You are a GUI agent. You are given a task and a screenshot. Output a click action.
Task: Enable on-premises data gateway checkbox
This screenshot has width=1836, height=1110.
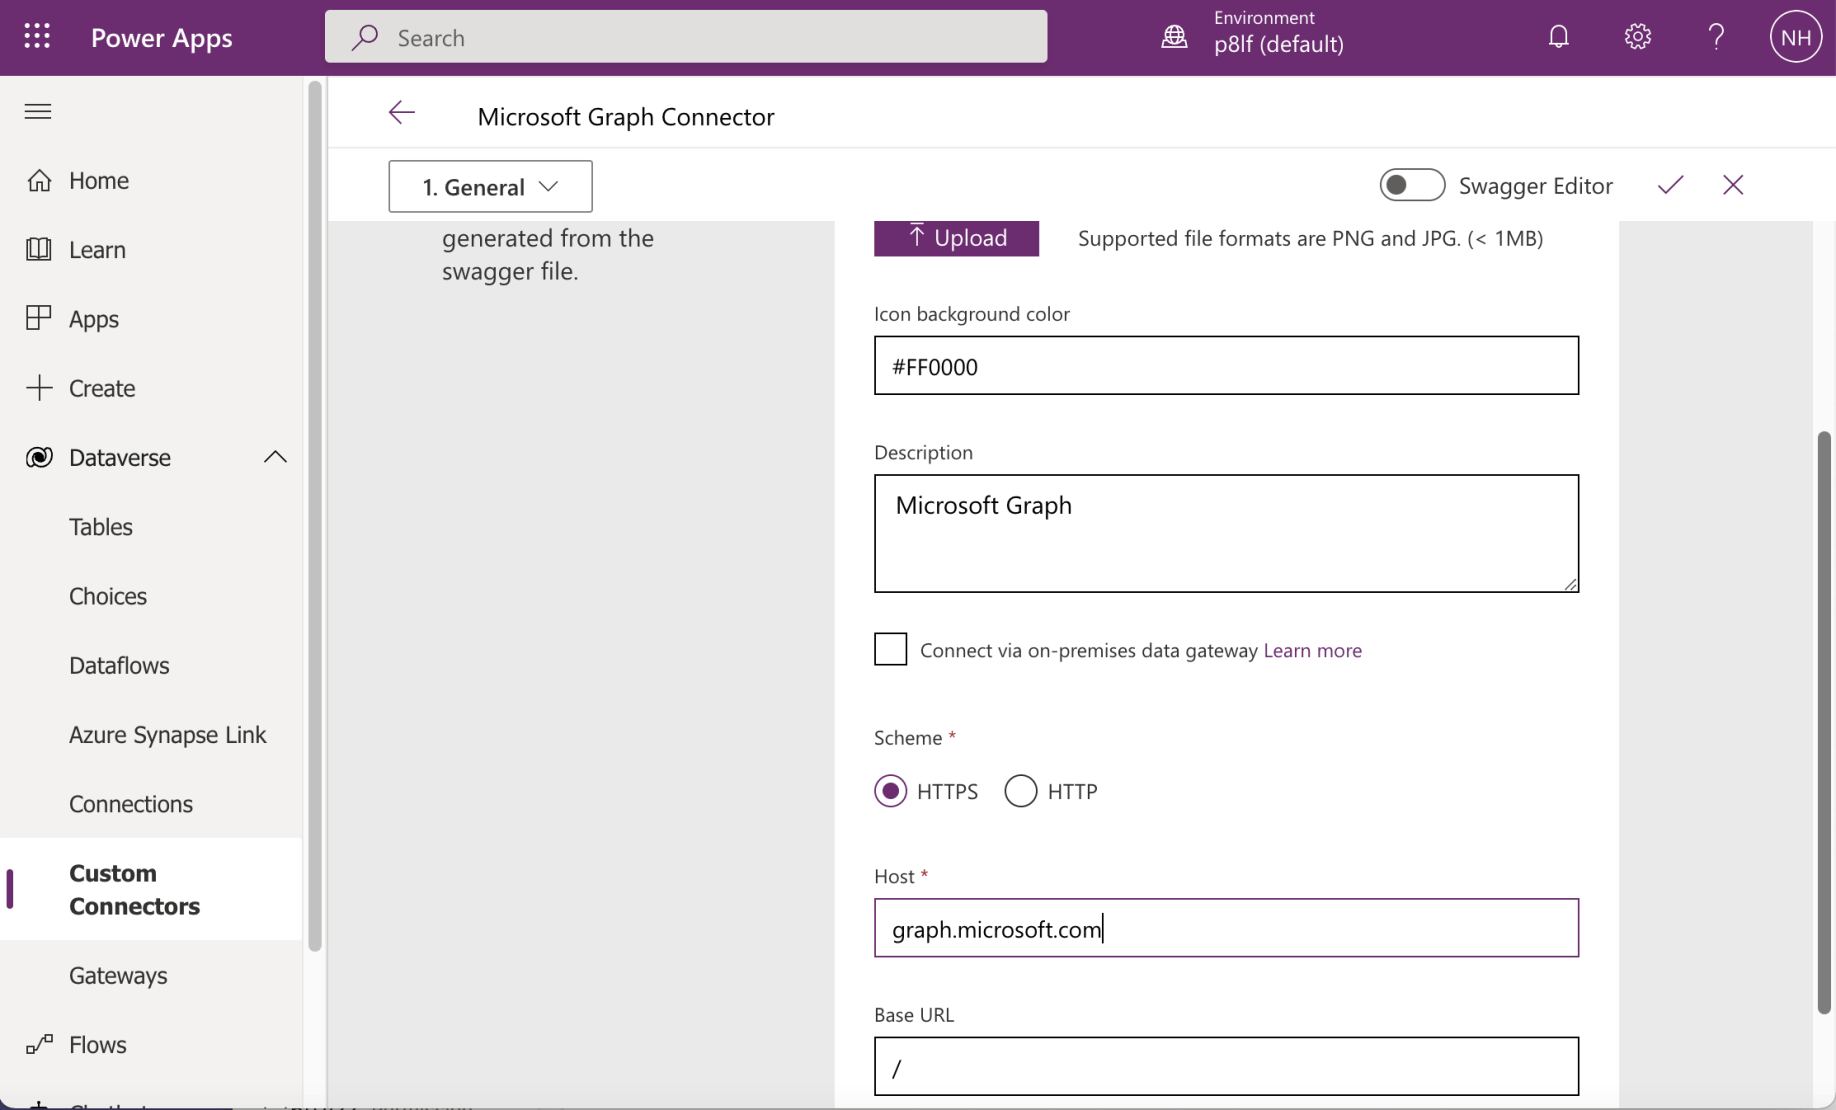(890, 650)
